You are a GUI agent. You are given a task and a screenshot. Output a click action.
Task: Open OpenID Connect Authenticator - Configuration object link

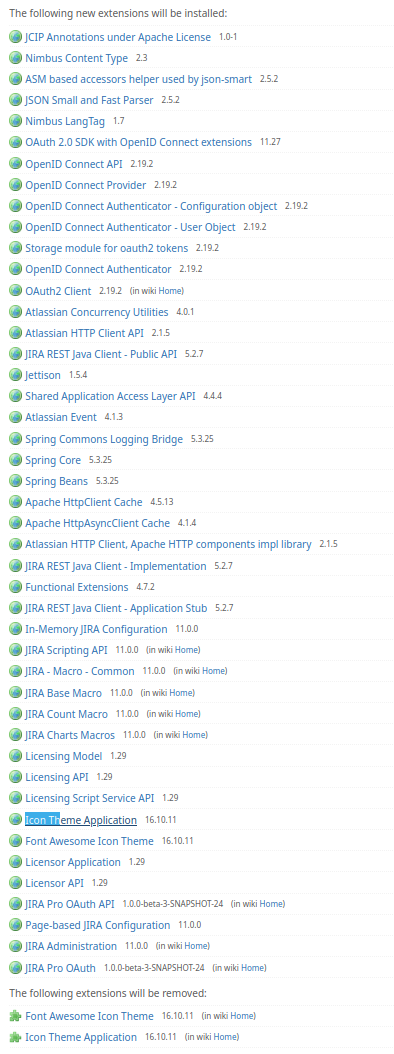tap(151, 206)
